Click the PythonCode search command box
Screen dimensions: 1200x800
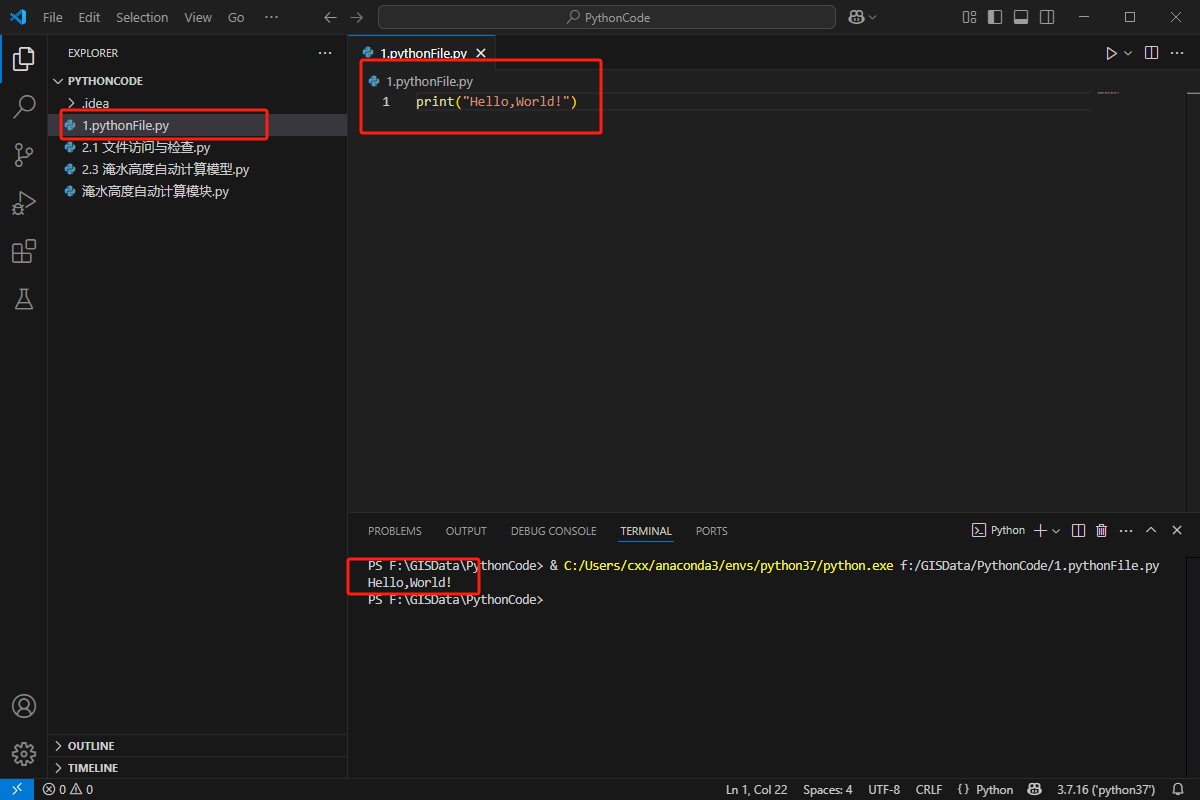pos(607,17)
